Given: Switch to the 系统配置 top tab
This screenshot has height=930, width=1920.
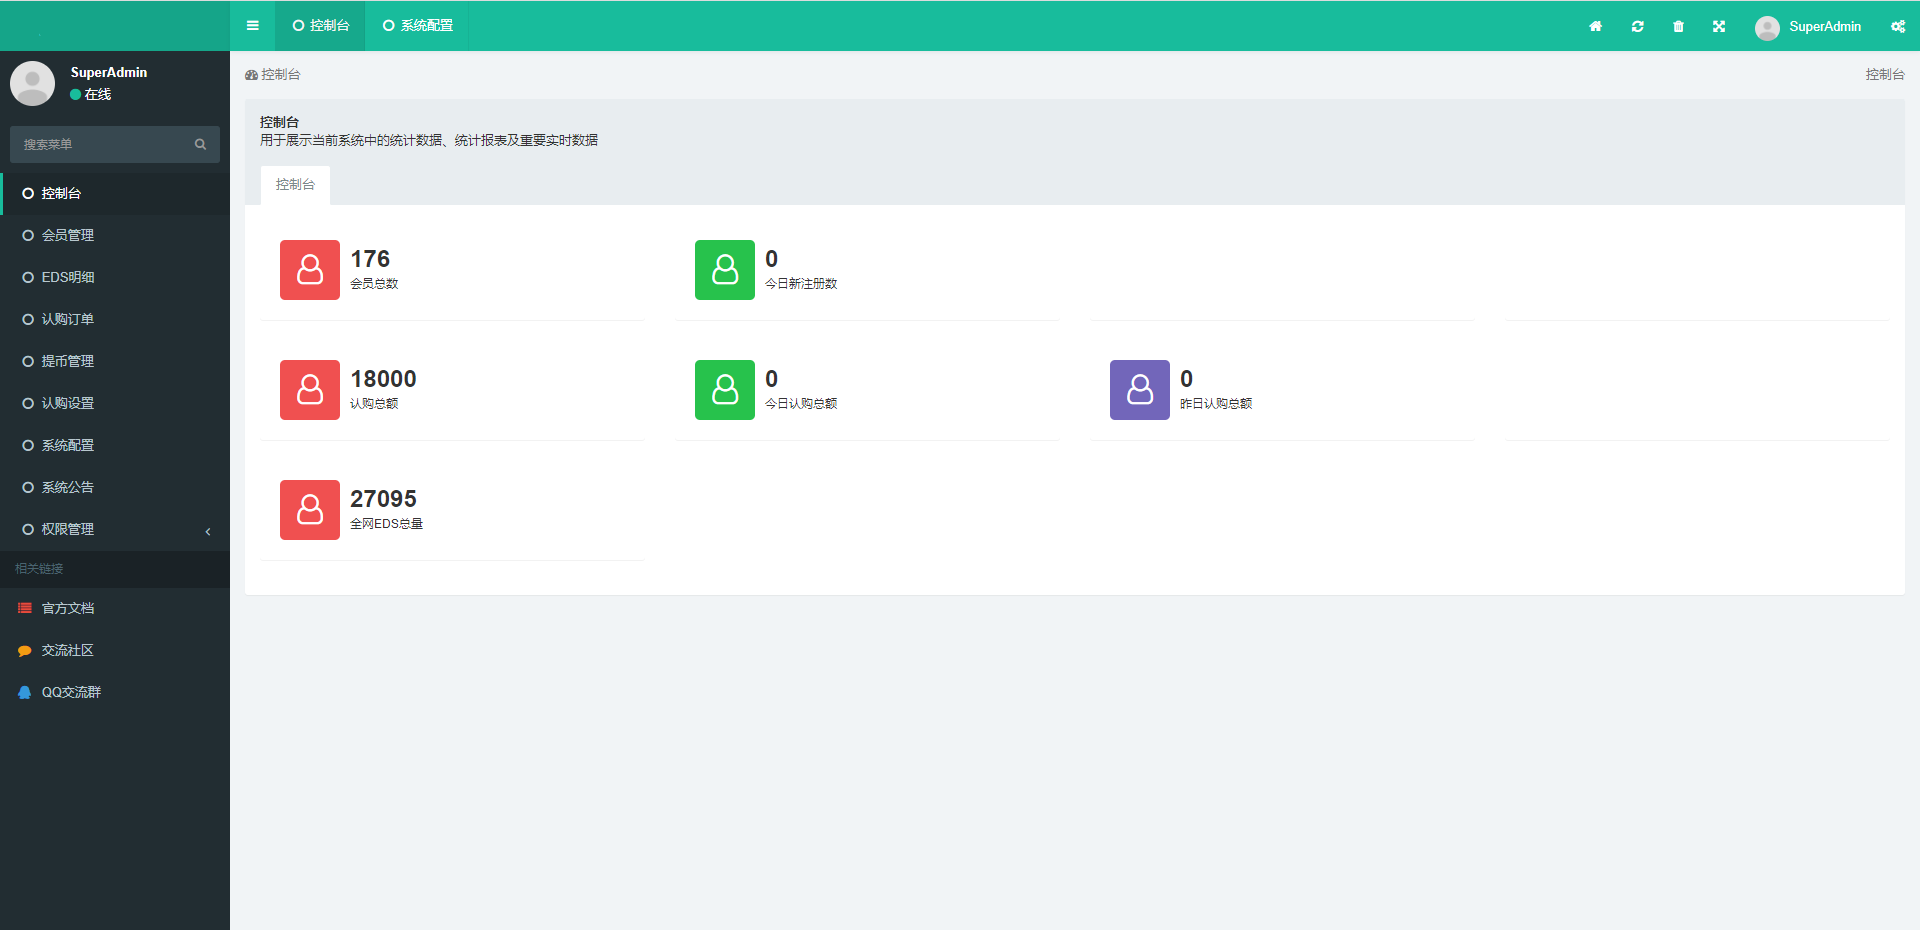Looking at the screenshot, I should tap(417, 26).
